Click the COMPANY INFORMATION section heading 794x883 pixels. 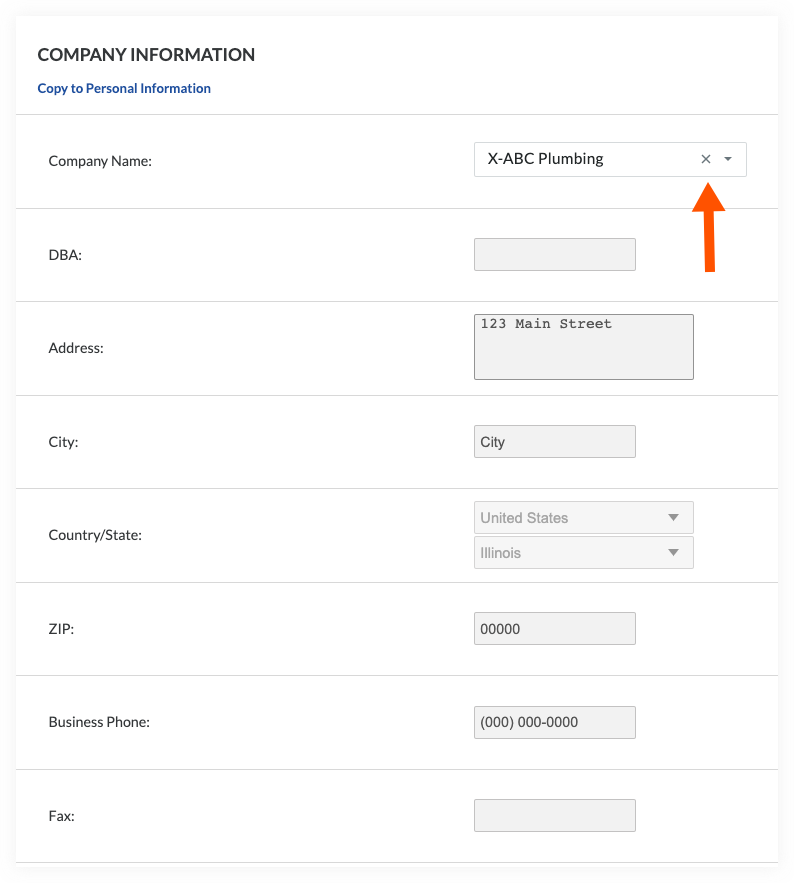point(146,55)
